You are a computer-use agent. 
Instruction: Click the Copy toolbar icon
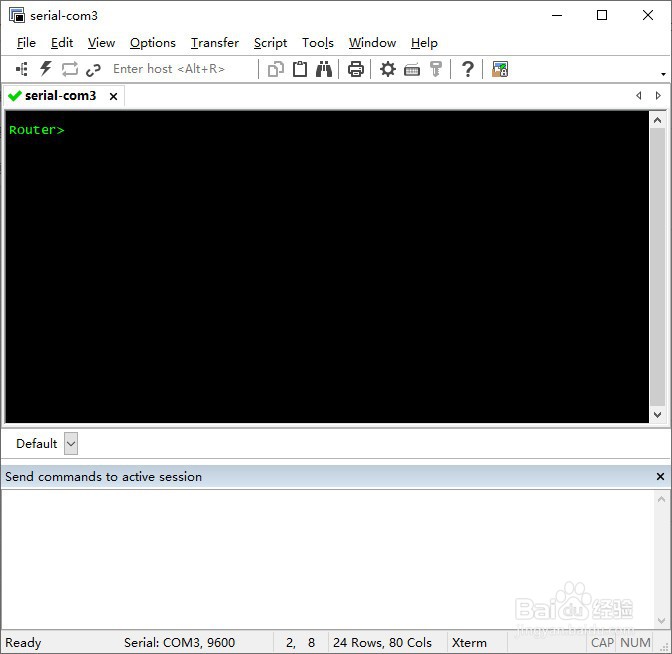click(276, 69)
